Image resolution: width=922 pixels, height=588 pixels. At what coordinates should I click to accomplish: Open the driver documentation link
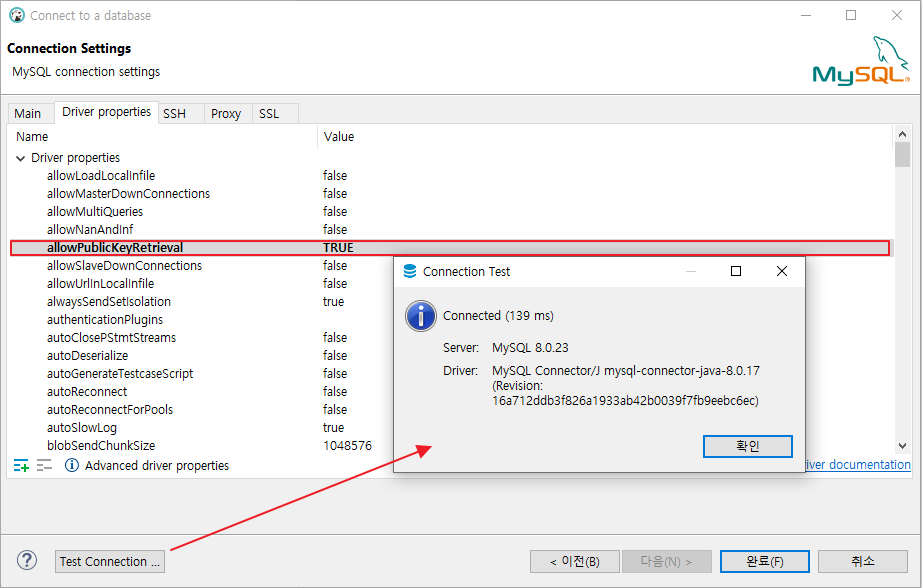[857, 465]
